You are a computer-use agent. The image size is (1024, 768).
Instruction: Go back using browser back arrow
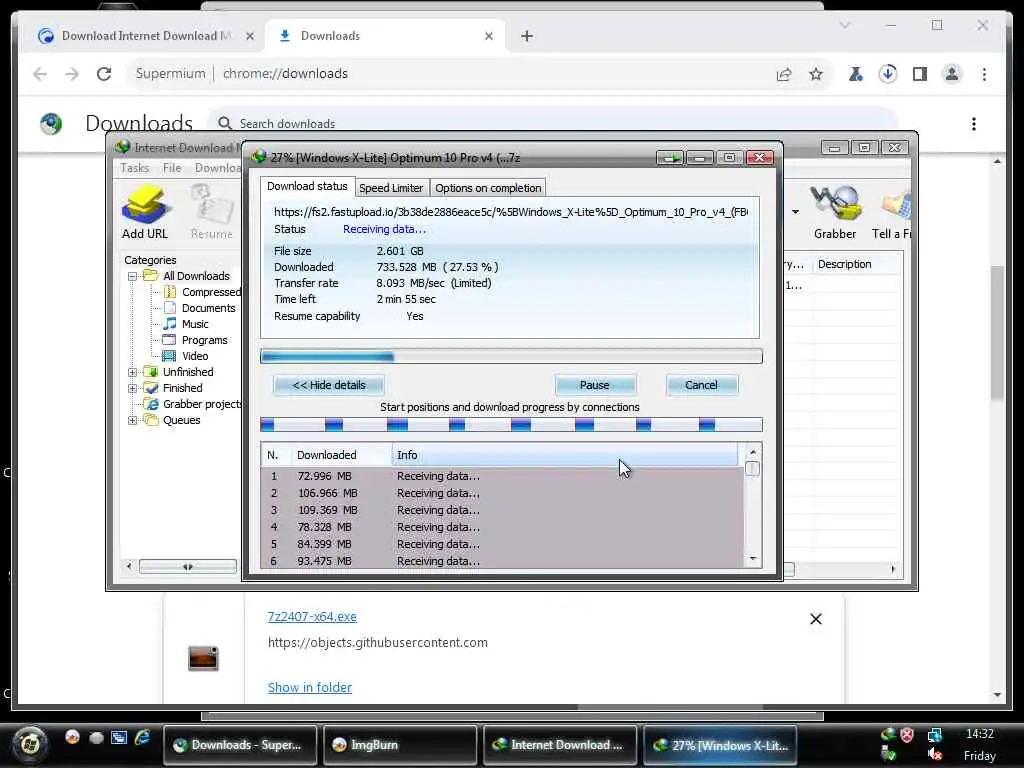coord(40,74)
